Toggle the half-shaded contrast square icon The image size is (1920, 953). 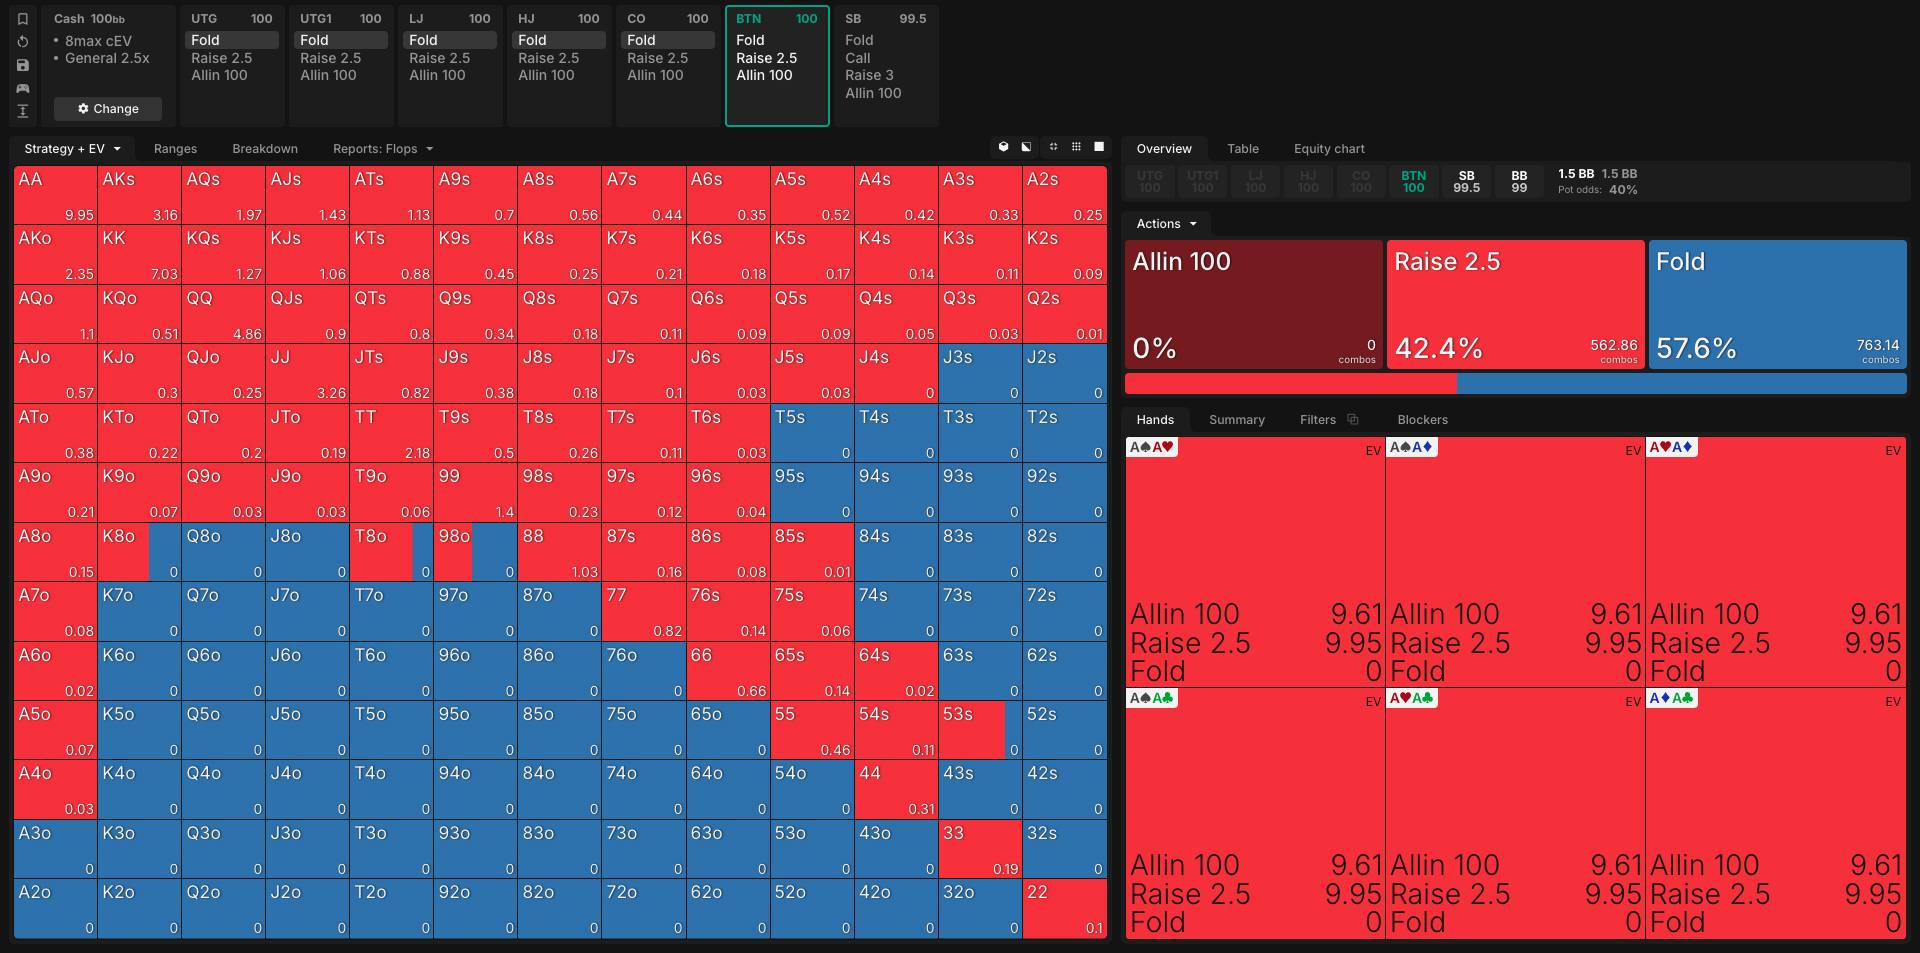coord(1026,147)
